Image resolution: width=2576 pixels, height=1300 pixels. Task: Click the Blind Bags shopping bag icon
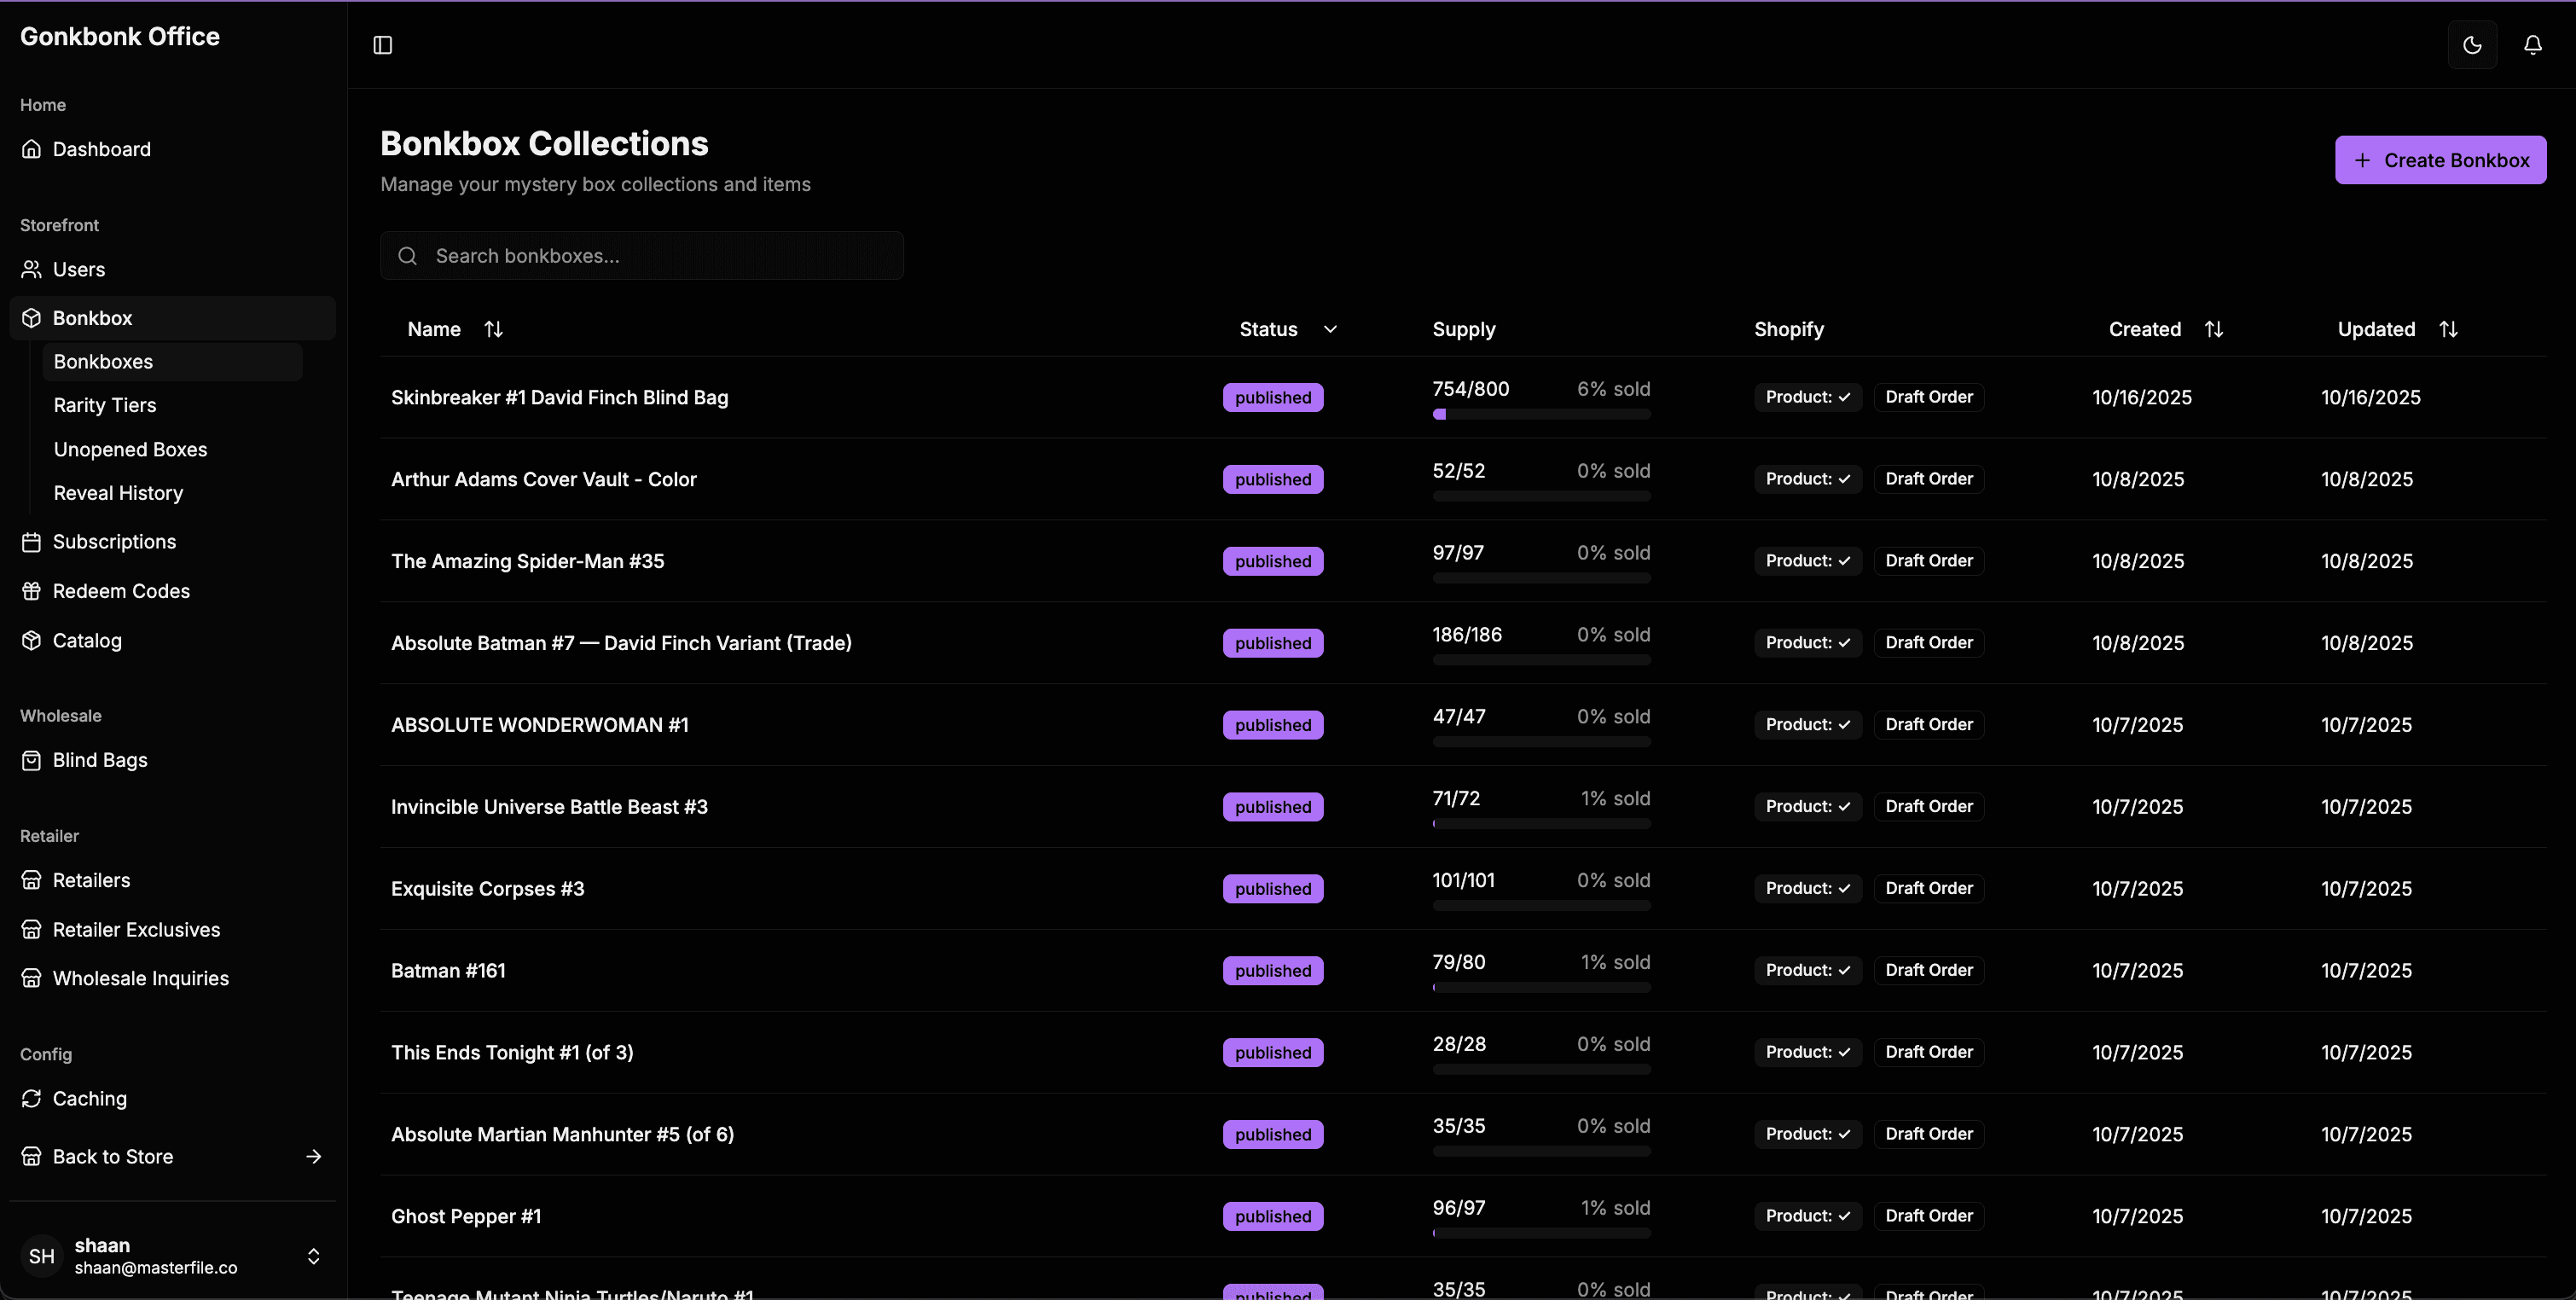click(32, 760)
